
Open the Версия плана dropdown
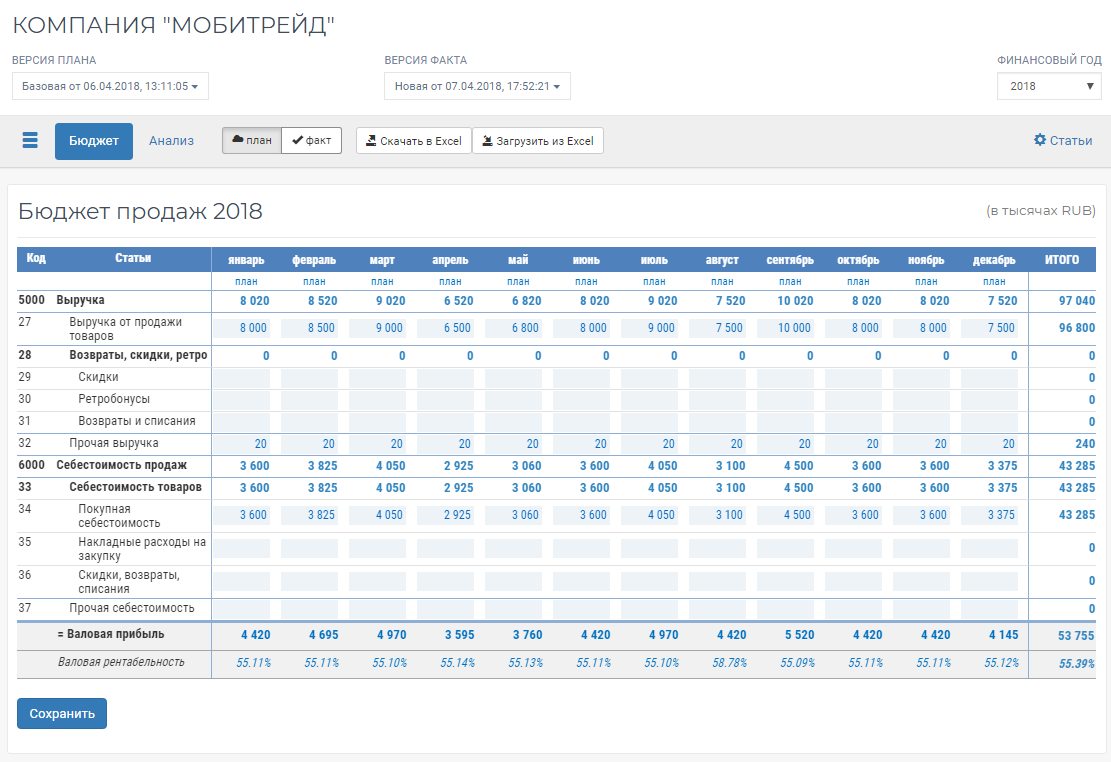(110, 87)
